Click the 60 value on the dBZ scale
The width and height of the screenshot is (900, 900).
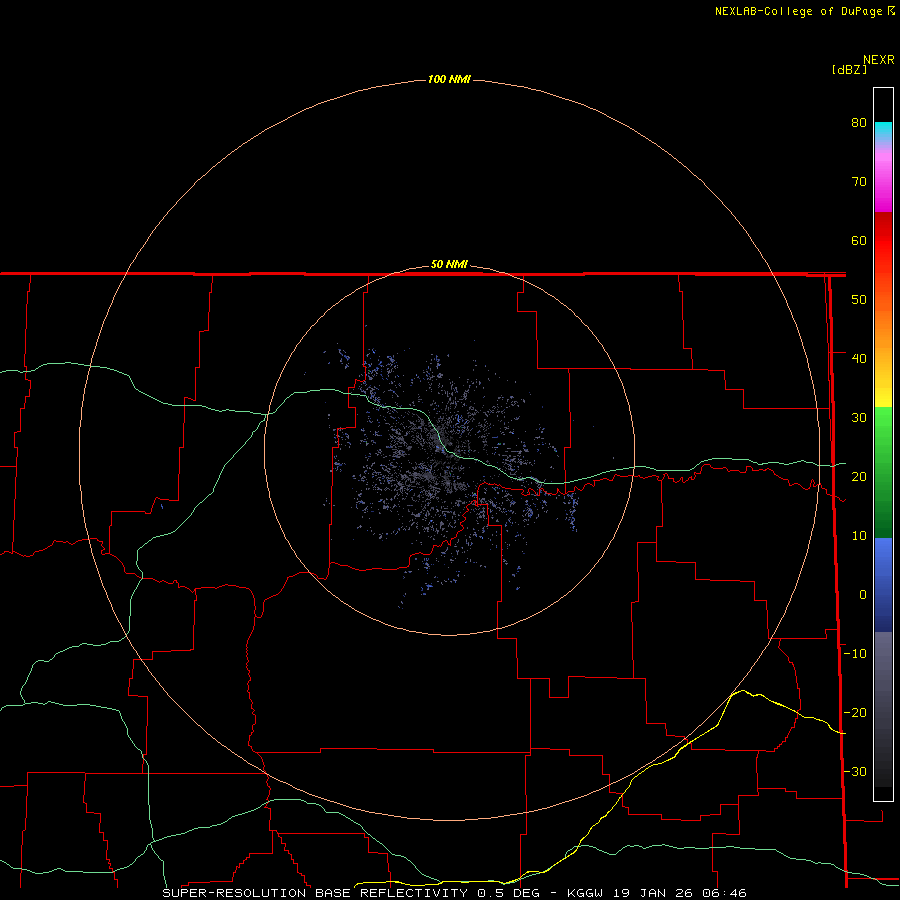[859, 240]
